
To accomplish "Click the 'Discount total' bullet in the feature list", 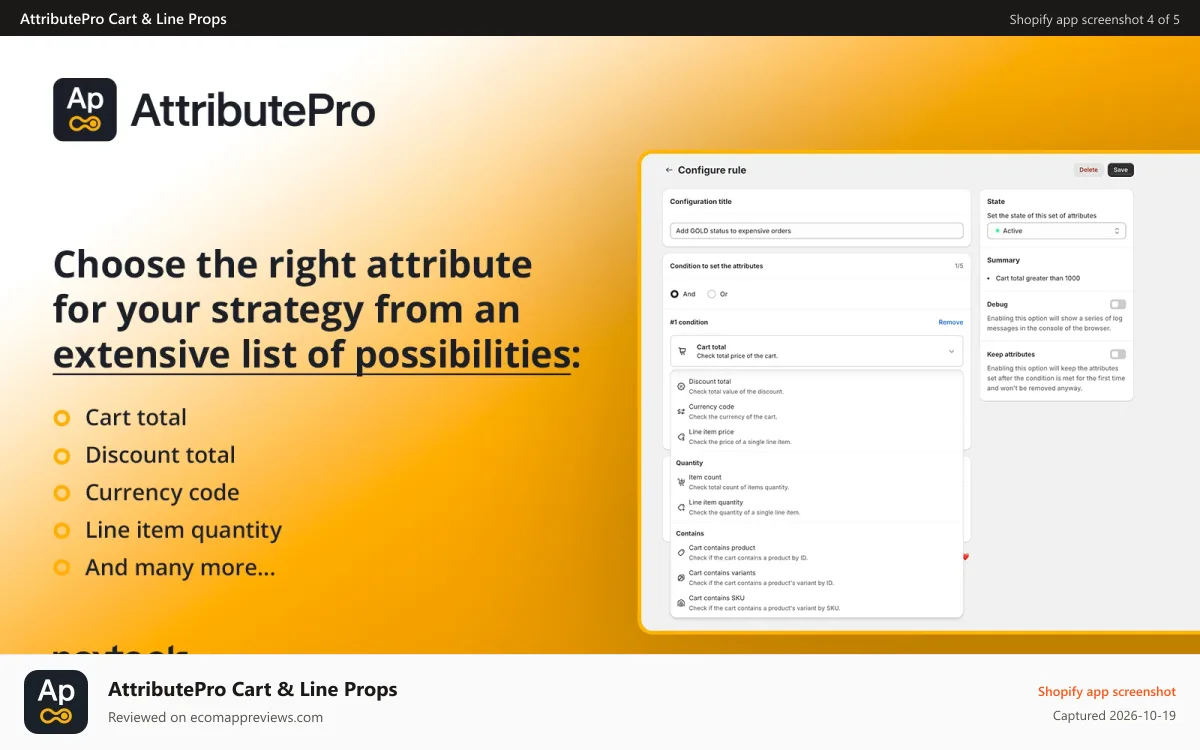I will click(160, 455).
